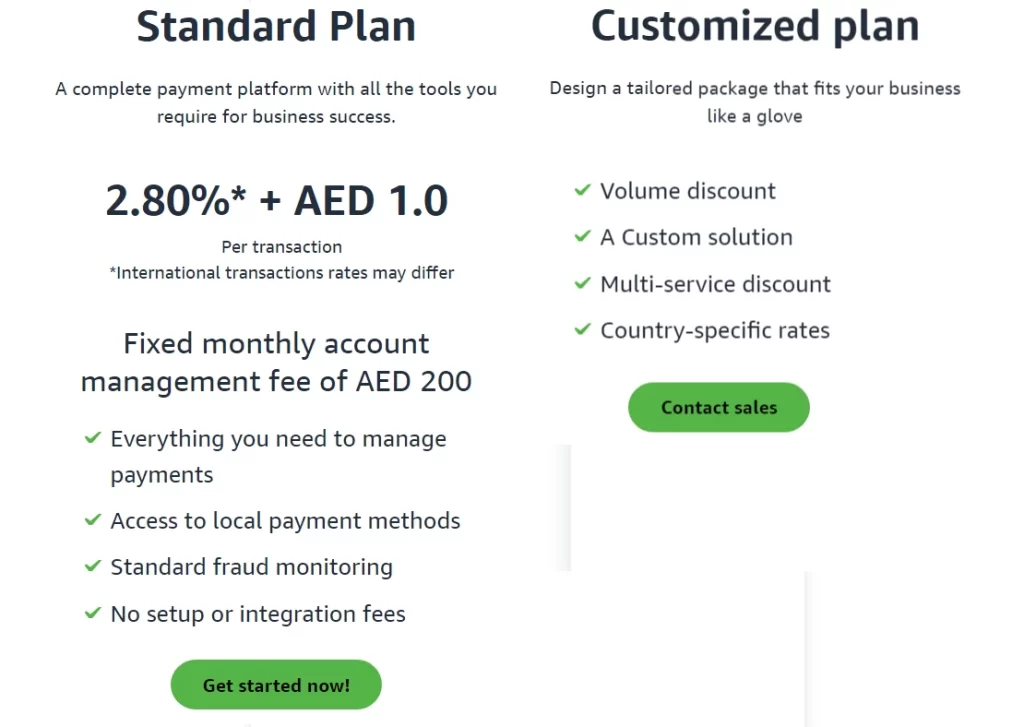Click checkmark beside "Everything you need to manage payments"
The width and height of the screenshot is (1024, 727).
pyautogui.click(x=93, y=438)
